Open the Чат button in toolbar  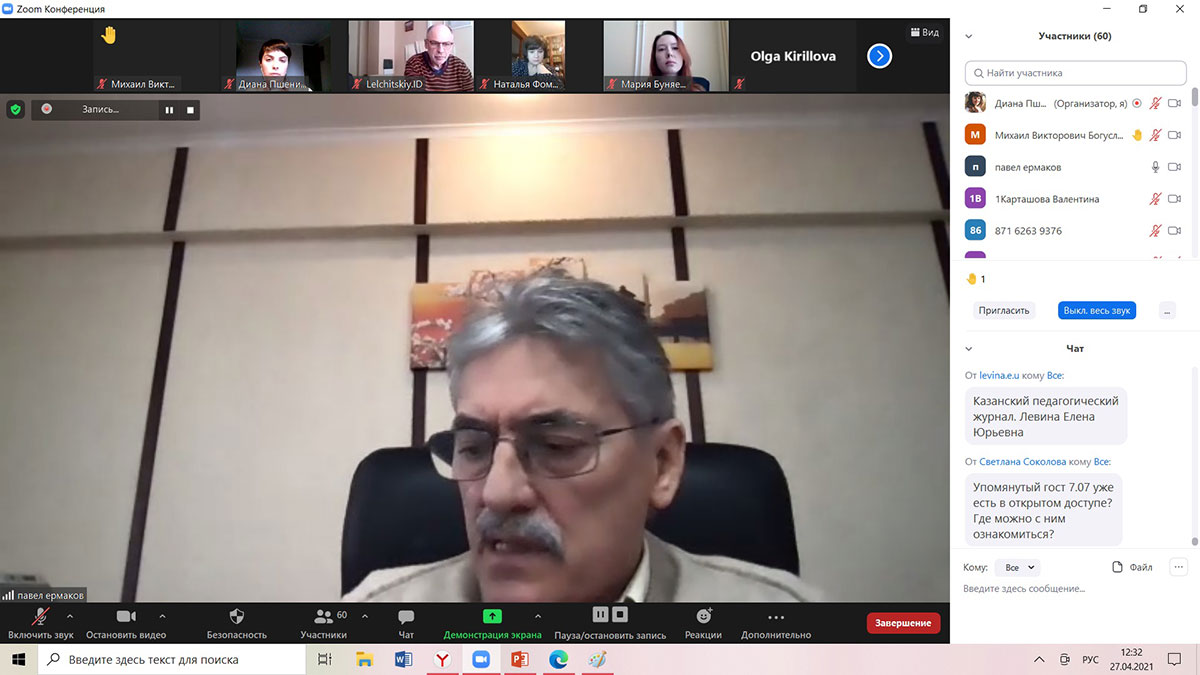pos(406,624)
